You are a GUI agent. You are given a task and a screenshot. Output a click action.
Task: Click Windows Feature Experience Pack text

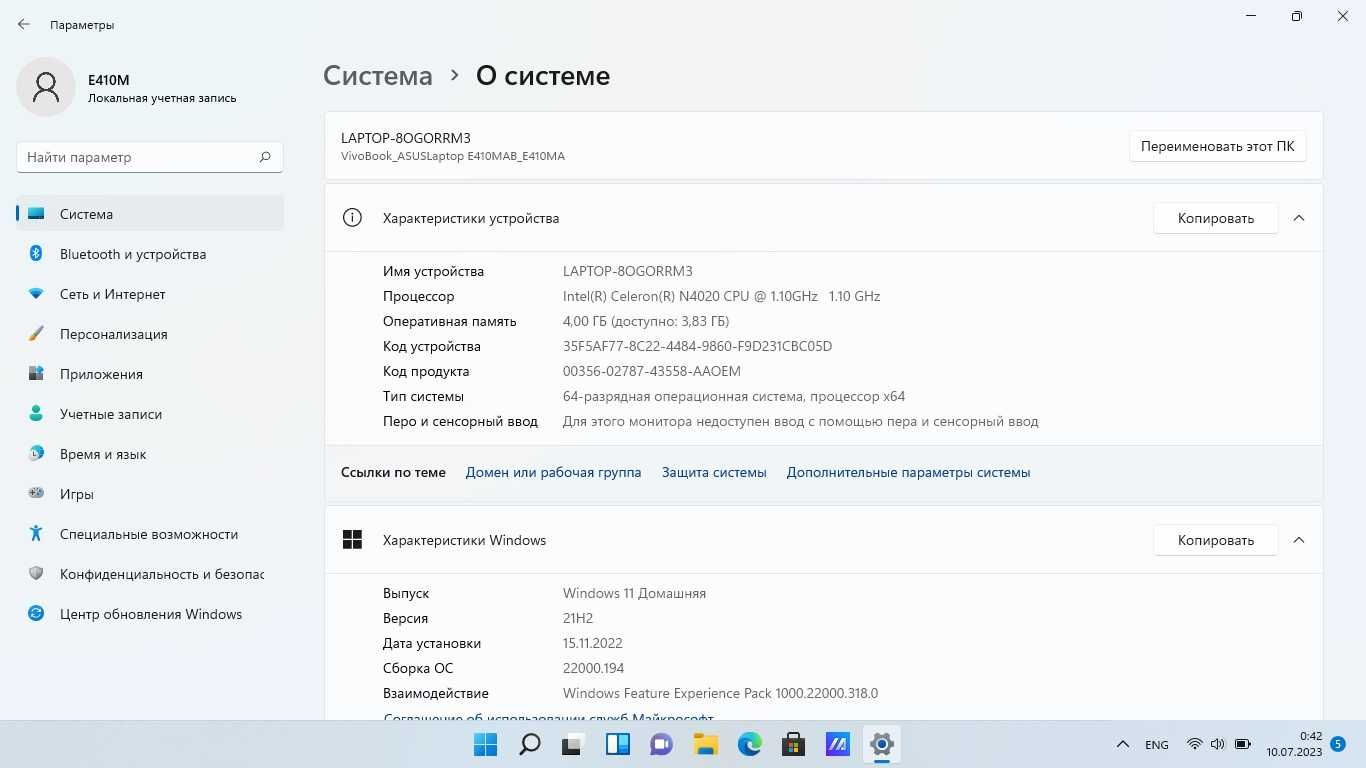coord(720,693)
